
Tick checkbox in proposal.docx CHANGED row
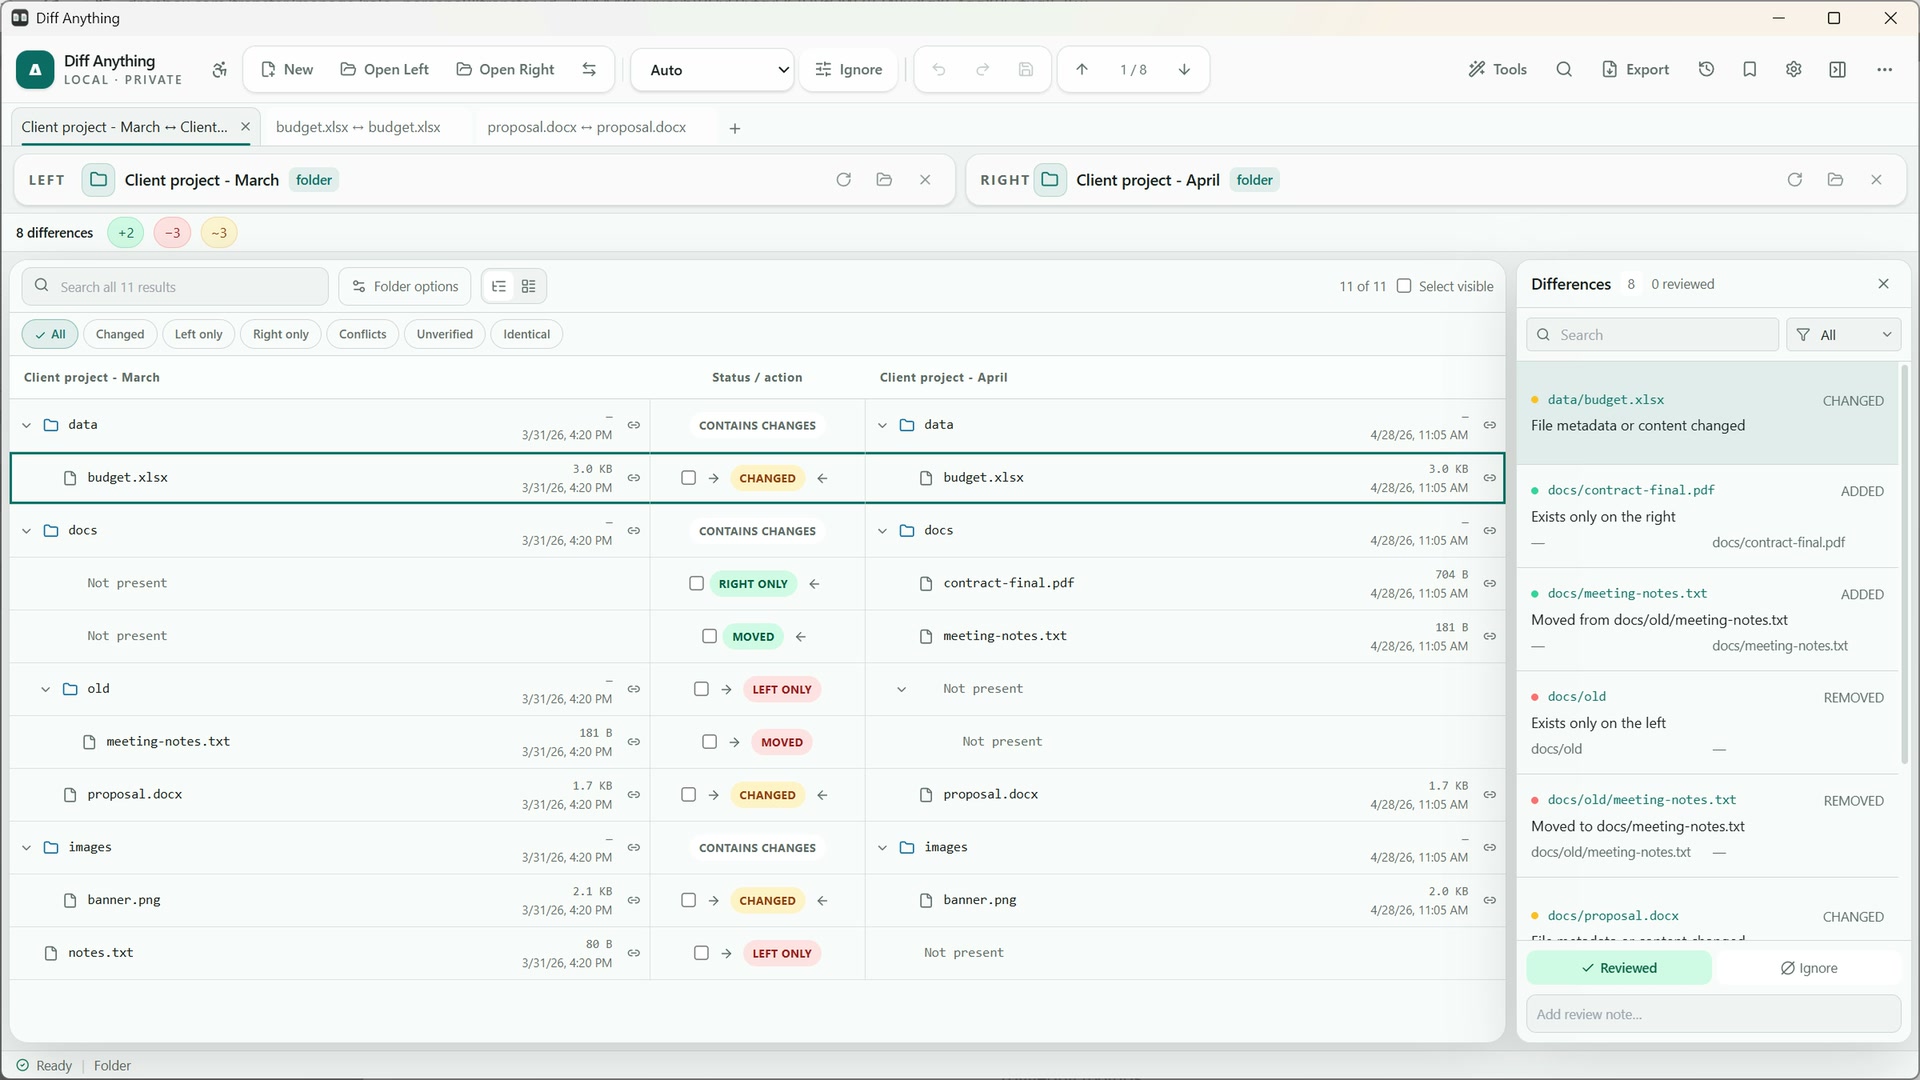(688, 794)
